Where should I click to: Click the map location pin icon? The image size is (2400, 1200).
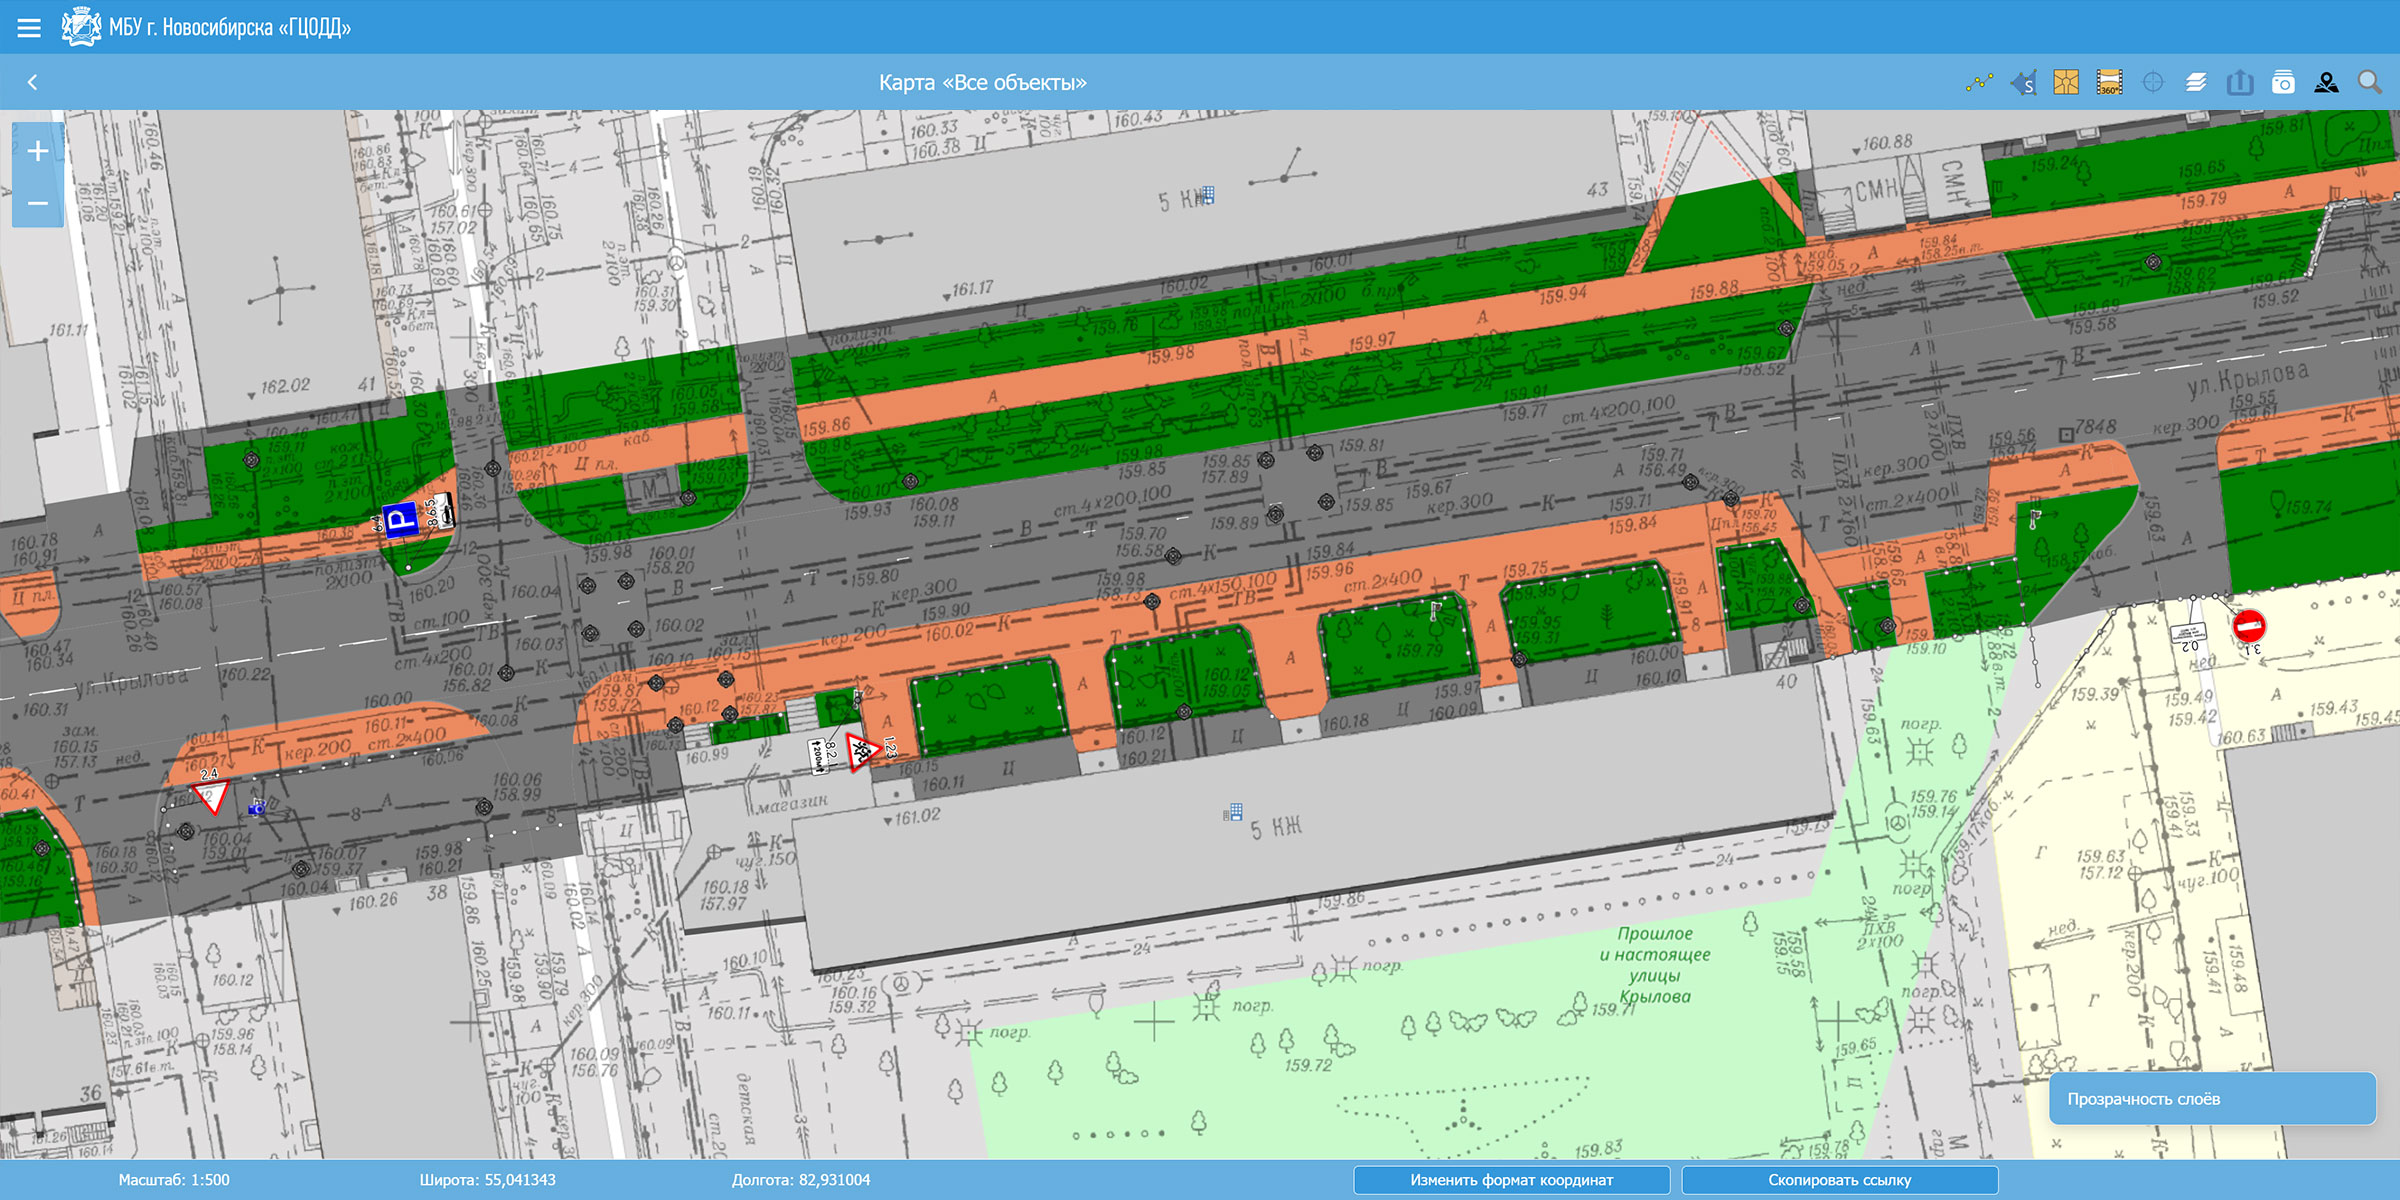2326,83
